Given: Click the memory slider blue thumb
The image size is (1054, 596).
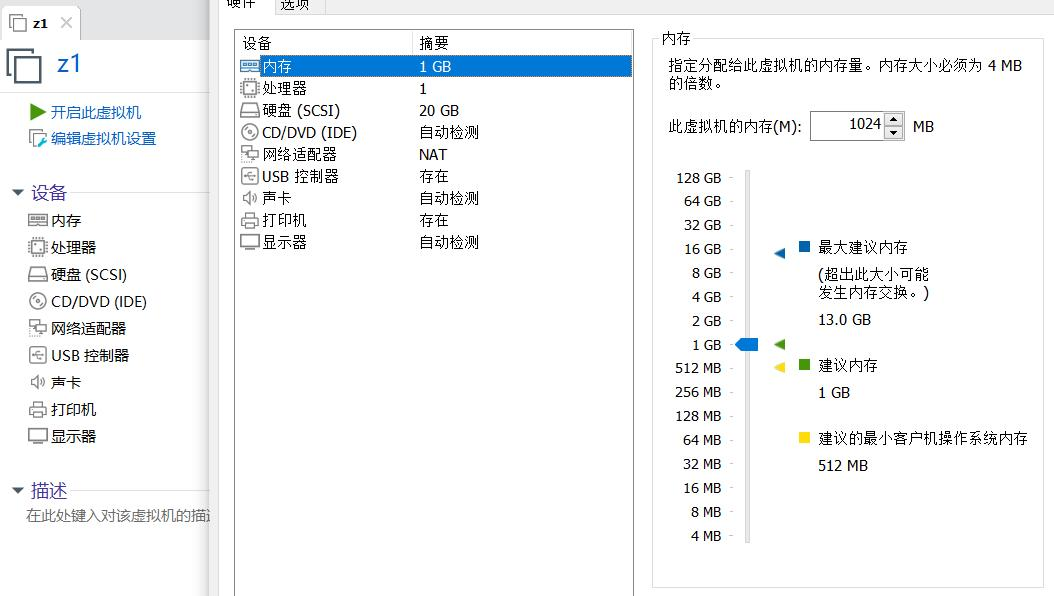Looking at the screenshot, I should tap(747, 344).
